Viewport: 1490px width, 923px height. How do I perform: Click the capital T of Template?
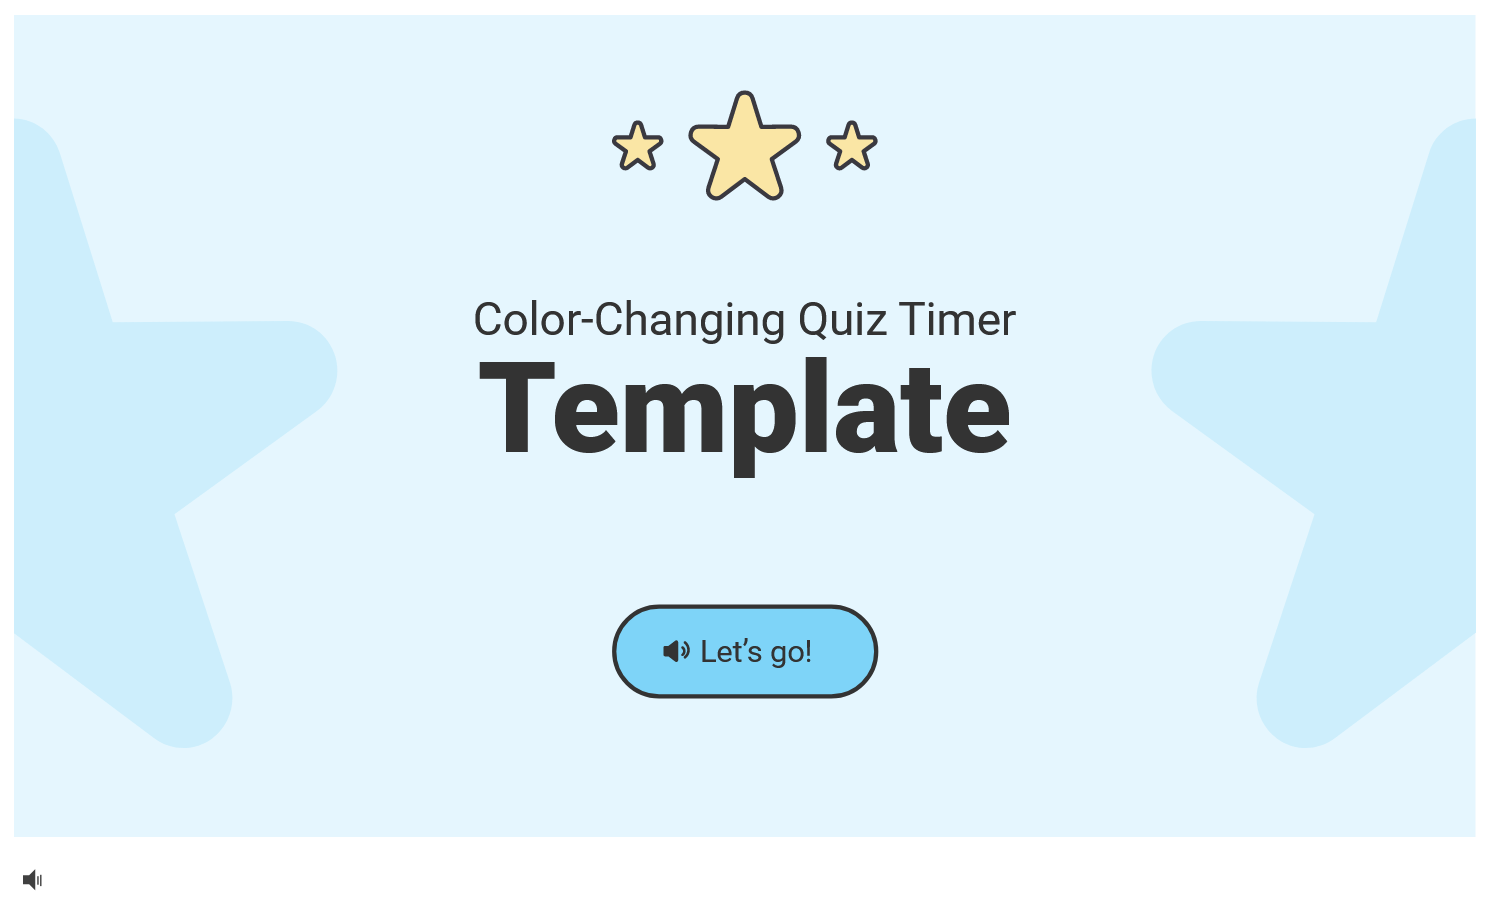coord(516,408)
